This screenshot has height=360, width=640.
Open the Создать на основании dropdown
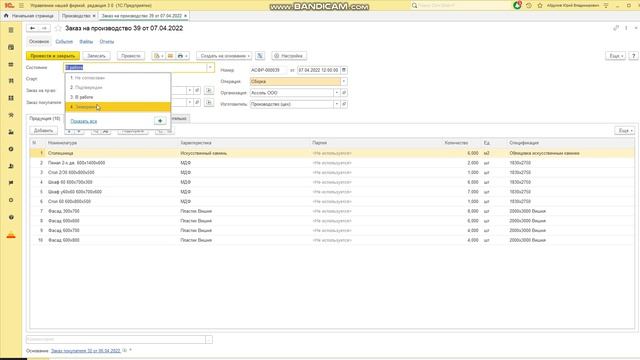coord(225,56)
